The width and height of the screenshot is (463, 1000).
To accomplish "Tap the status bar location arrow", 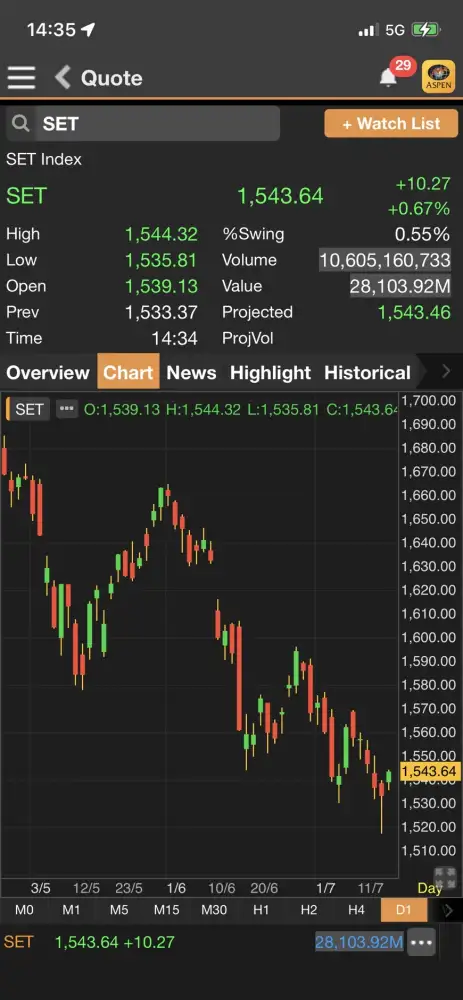I will click(x=88, y=29).
